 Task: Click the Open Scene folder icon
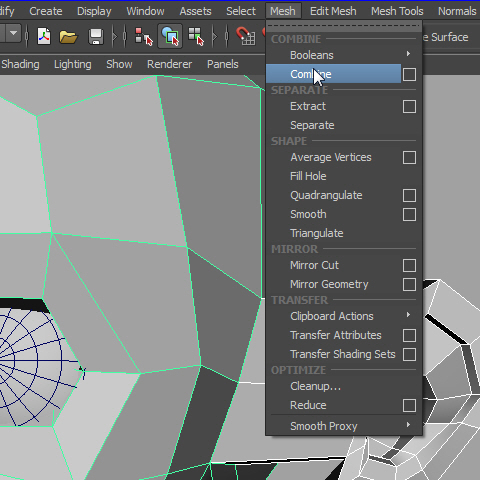(x=68, y=37)
